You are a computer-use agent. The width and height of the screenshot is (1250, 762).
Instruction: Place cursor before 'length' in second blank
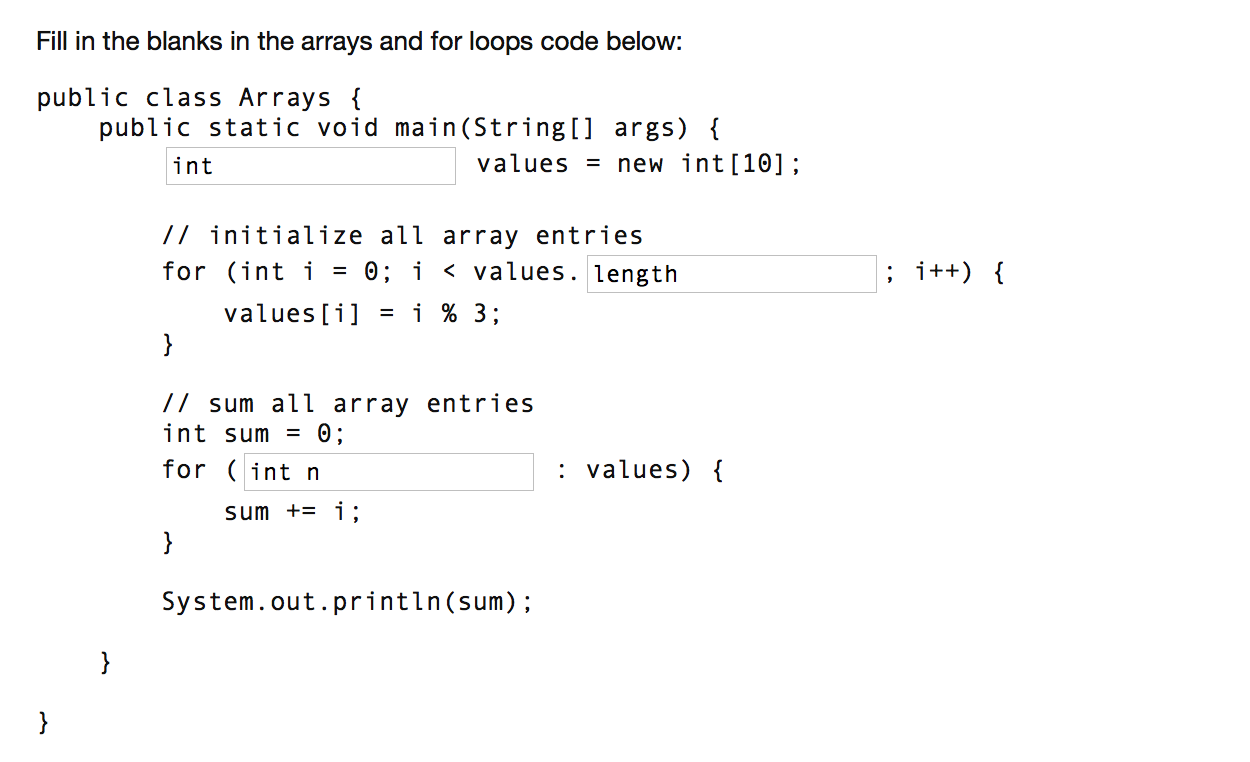(592, 273)
